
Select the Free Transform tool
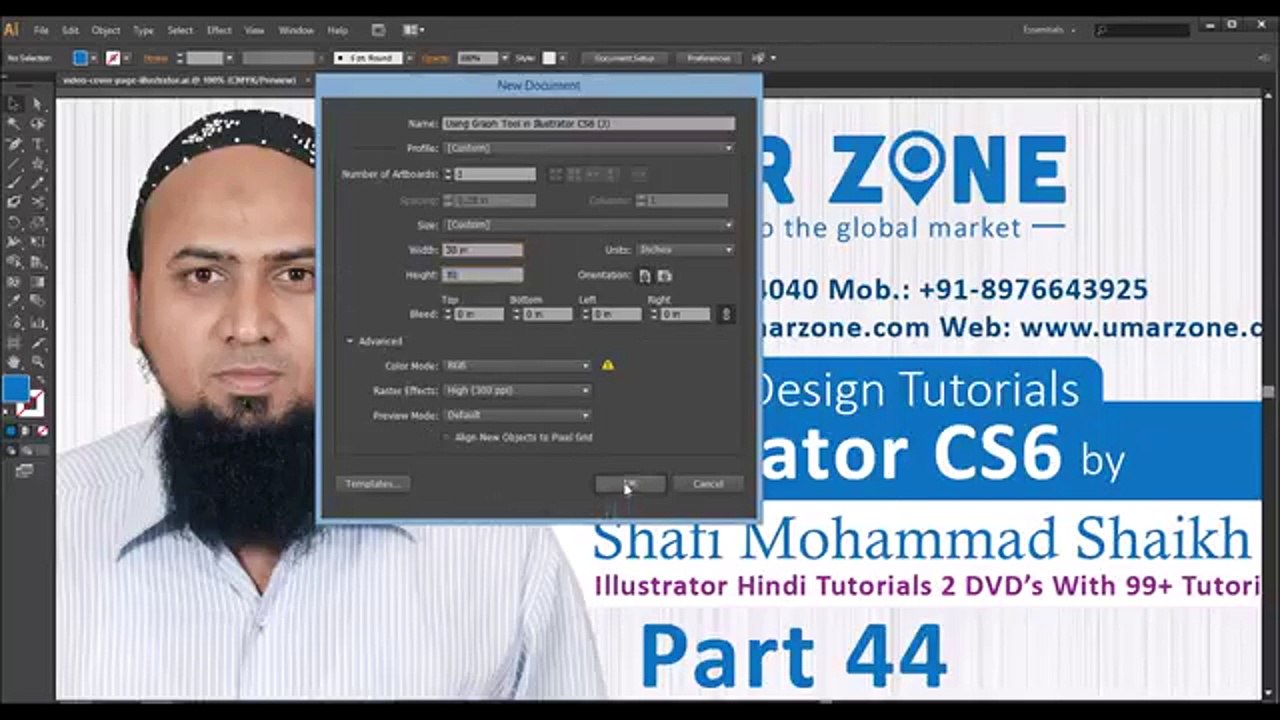pyautogui.click(x=38, y=242)
